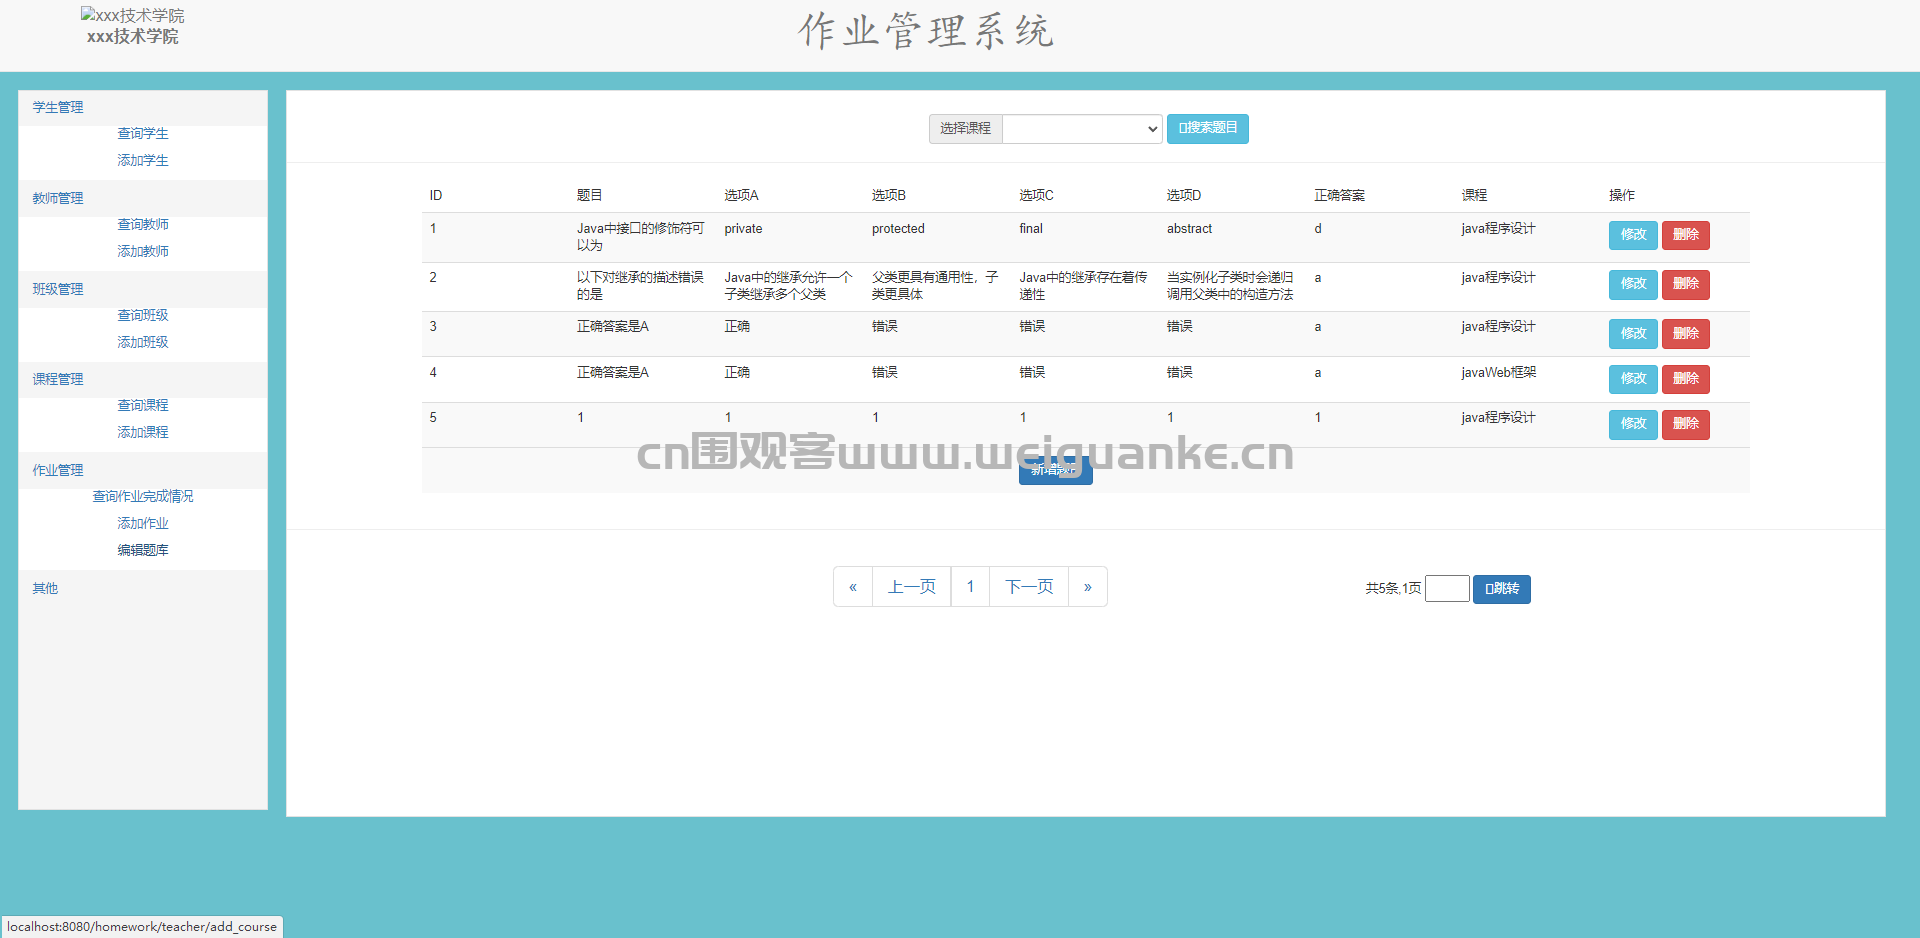Image resolution: width=1920 pixels, height=938 pixels.
Task: Click the blue 新增 button below the table
Action: (x=1055, y=470)
